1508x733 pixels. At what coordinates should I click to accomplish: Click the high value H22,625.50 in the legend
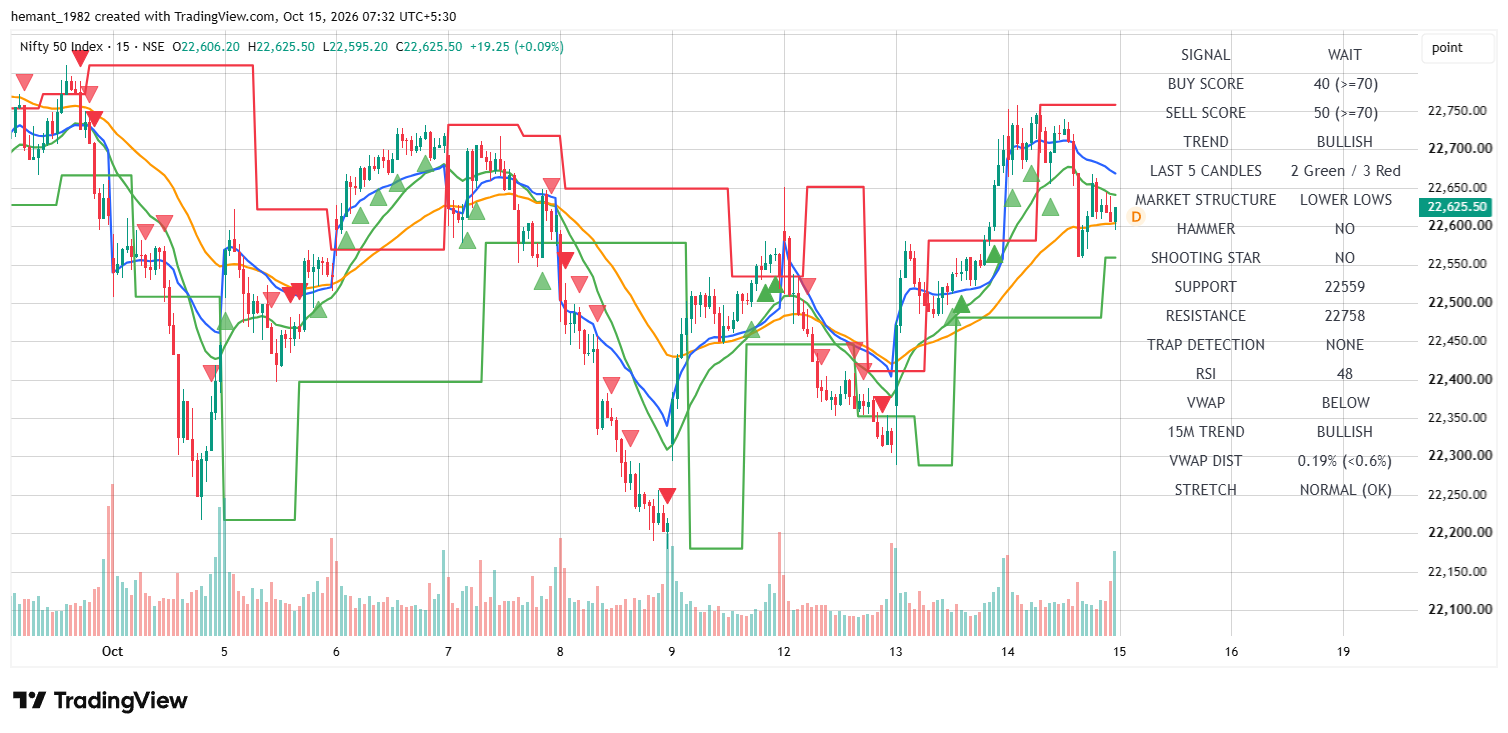tap(282, 46)
